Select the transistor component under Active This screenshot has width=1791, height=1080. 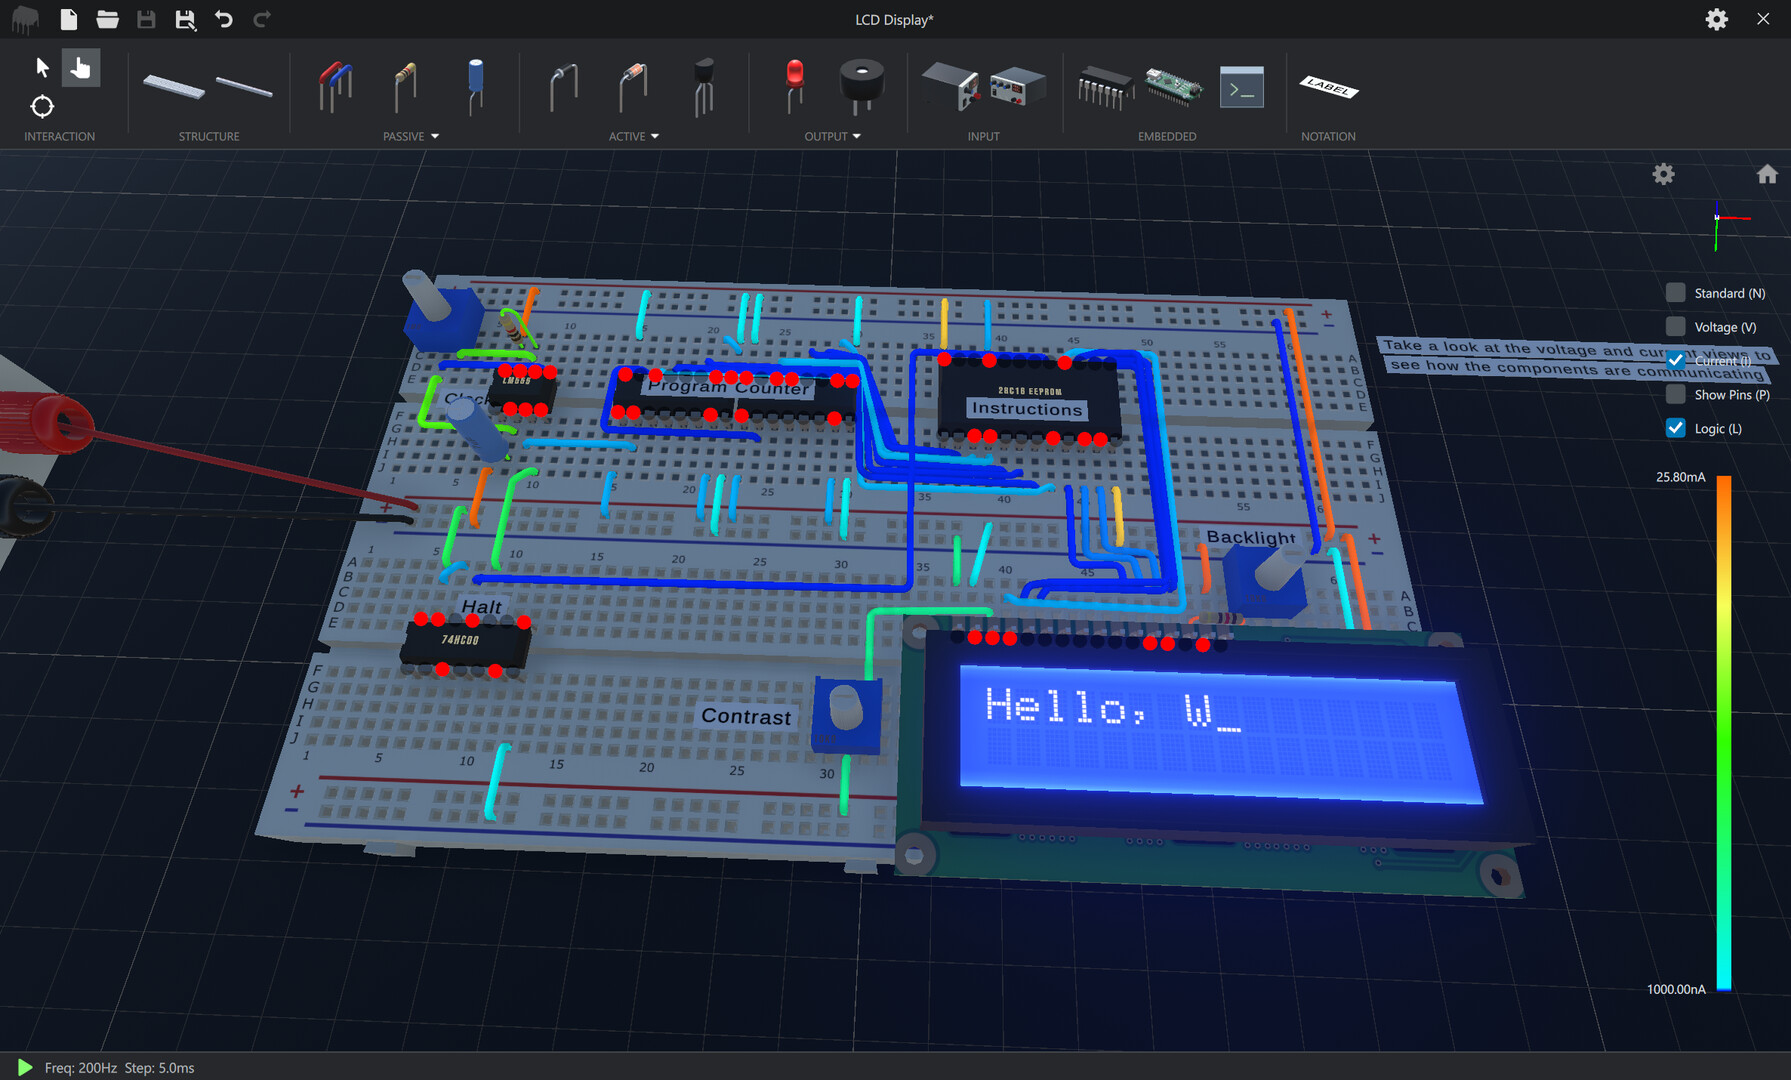tap(703, 88)
